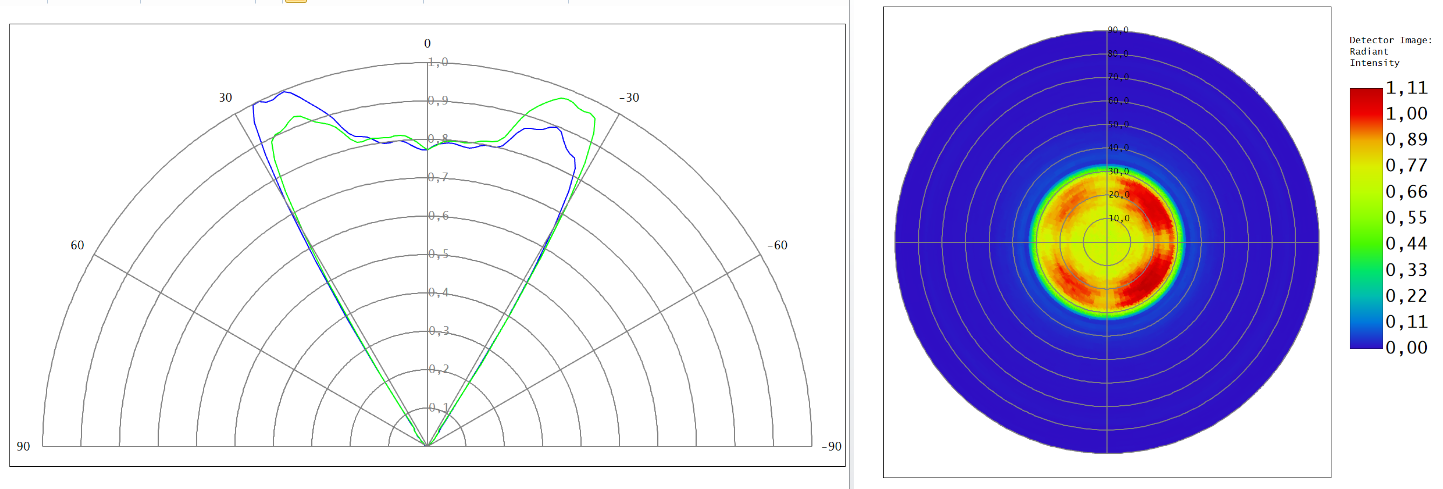Click the 0 degree label atop polar plot

(x=427, y=43)
